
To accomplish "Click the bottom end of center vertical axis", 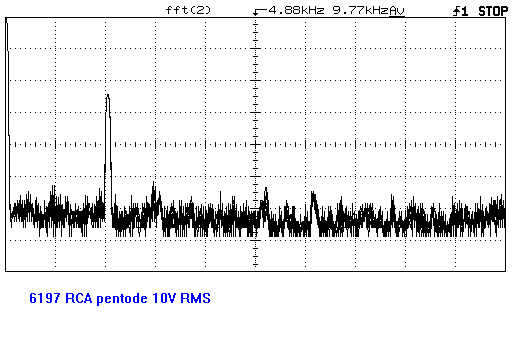I will (x=256, y=265).
